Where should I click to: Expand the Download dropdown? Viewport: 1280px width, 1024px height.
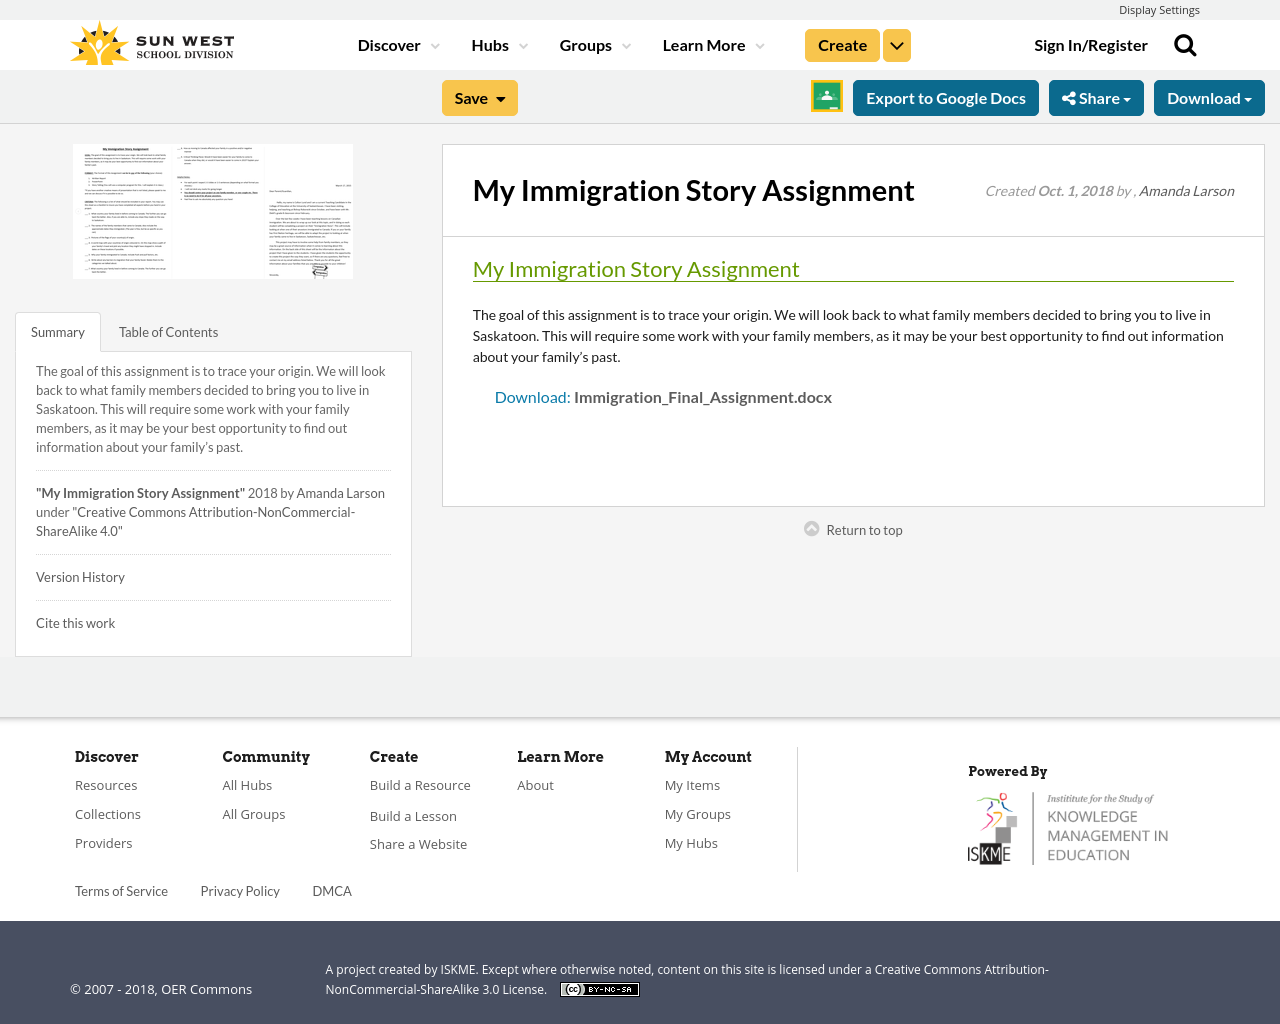point(1209,96)
